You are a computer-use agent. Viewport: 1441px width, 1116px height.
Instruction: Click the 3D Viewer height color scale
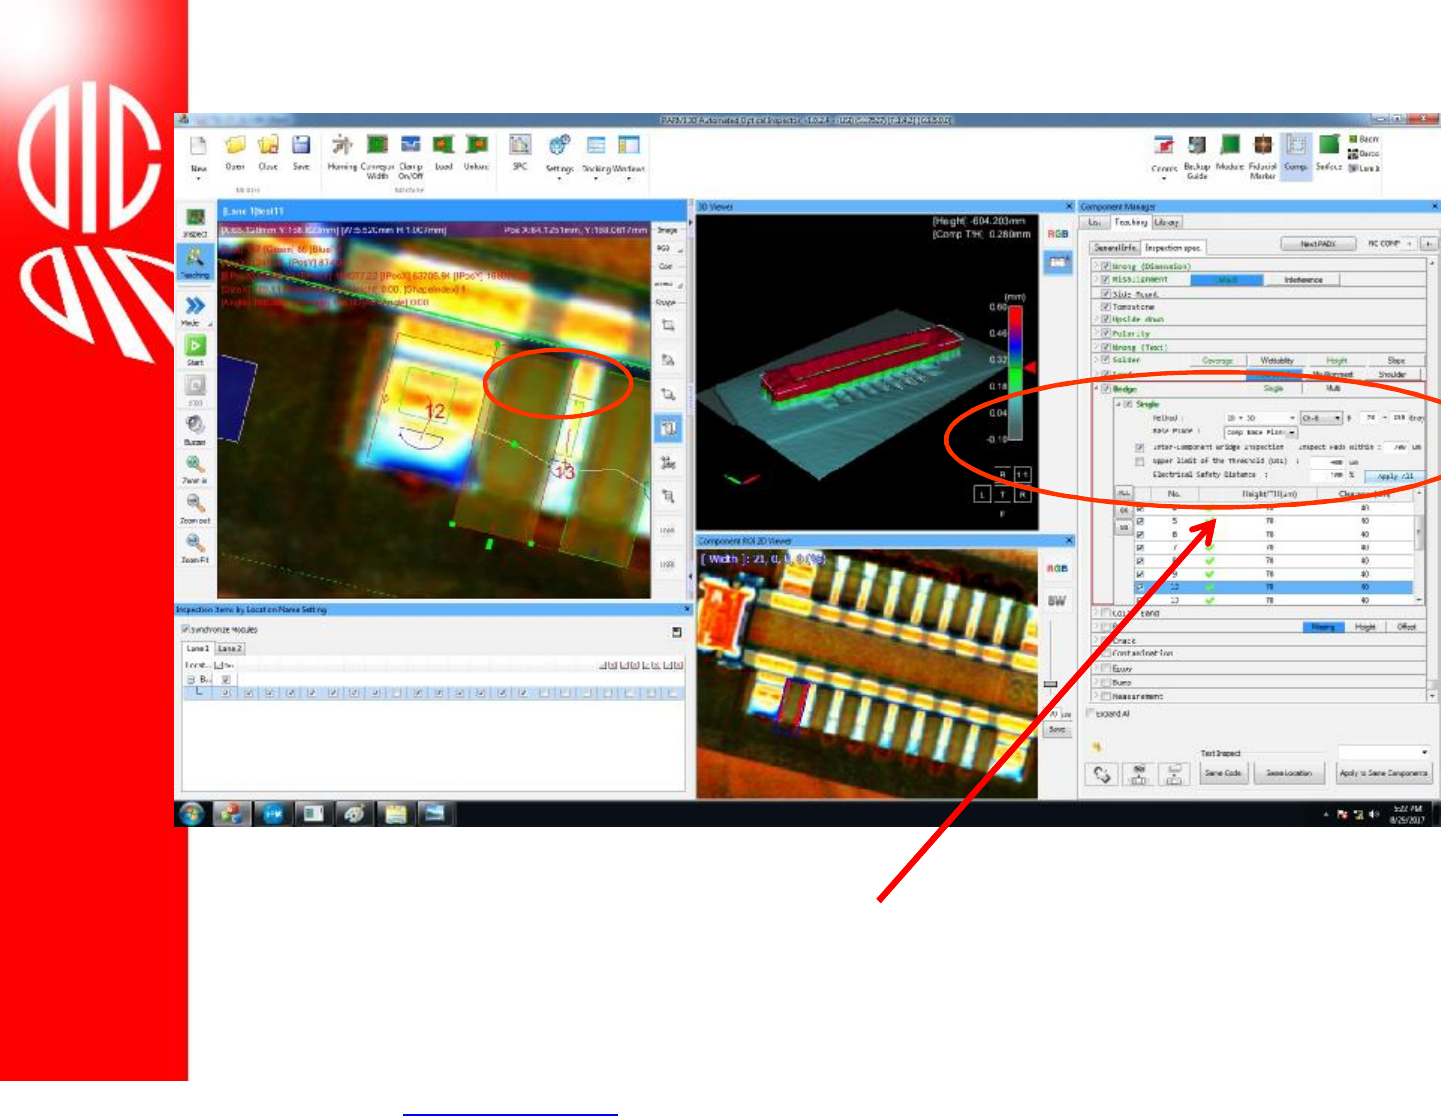click(1015, 373)
